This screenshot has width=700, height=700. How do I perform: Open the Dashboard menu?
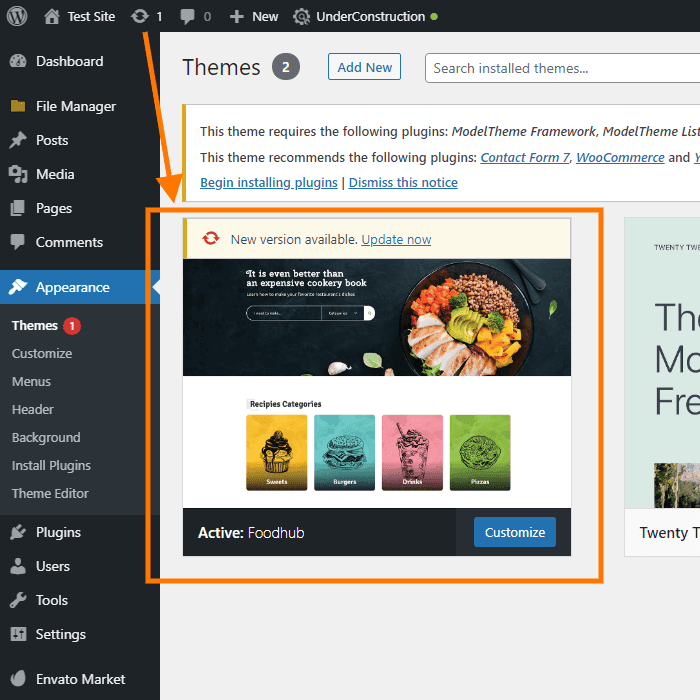coord(70,61)
